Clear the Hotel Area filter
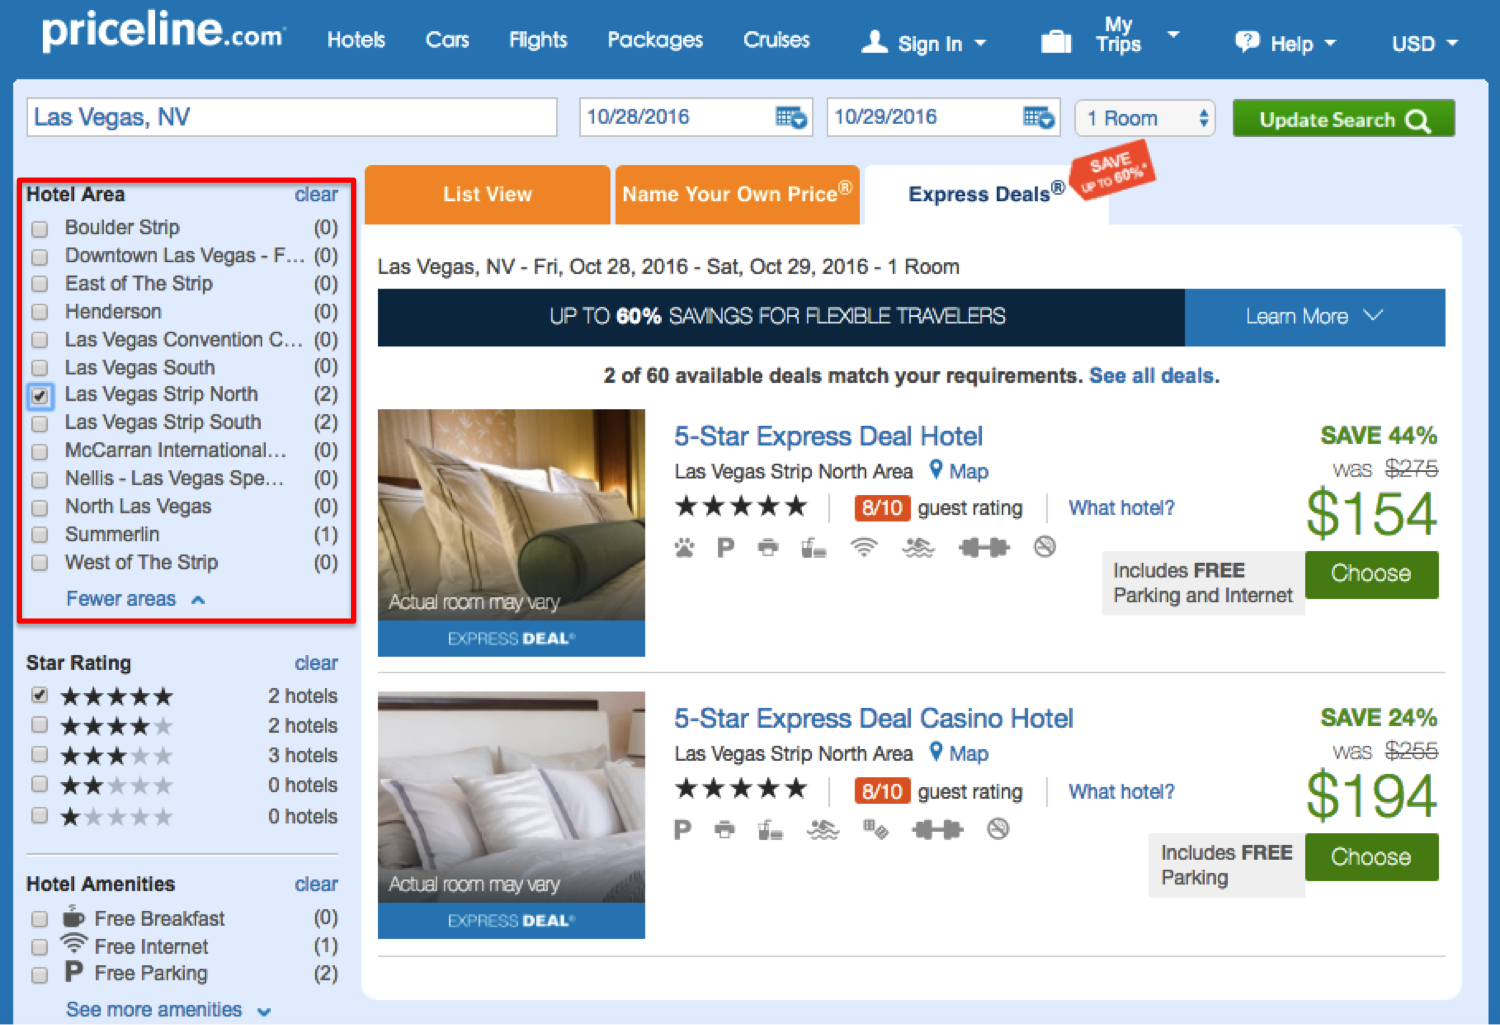This screenshot has width=1500, height=1025. click(316, 195)
